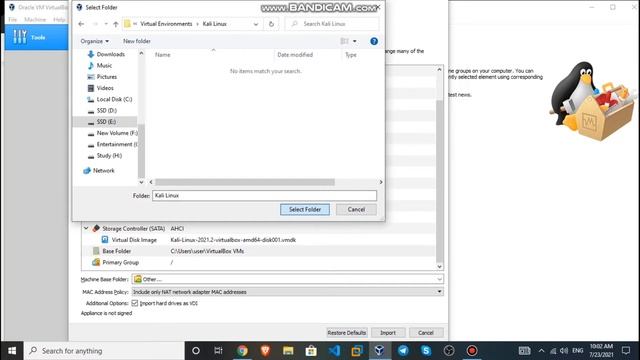This screenshot has height=360, width=640.
Task: Click the Import button
Action: click(x=388, y=333)
